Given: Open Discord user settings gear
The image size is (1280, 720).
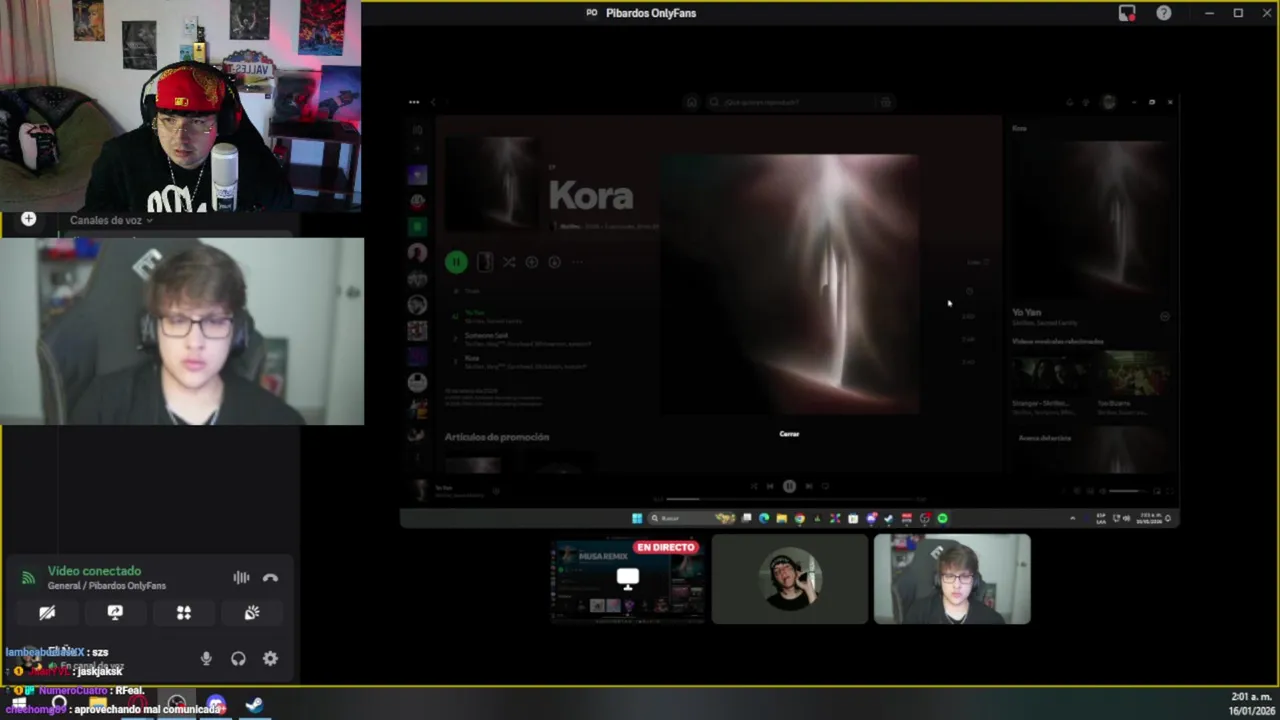Looking at the screenshot, I should [270, 658].
